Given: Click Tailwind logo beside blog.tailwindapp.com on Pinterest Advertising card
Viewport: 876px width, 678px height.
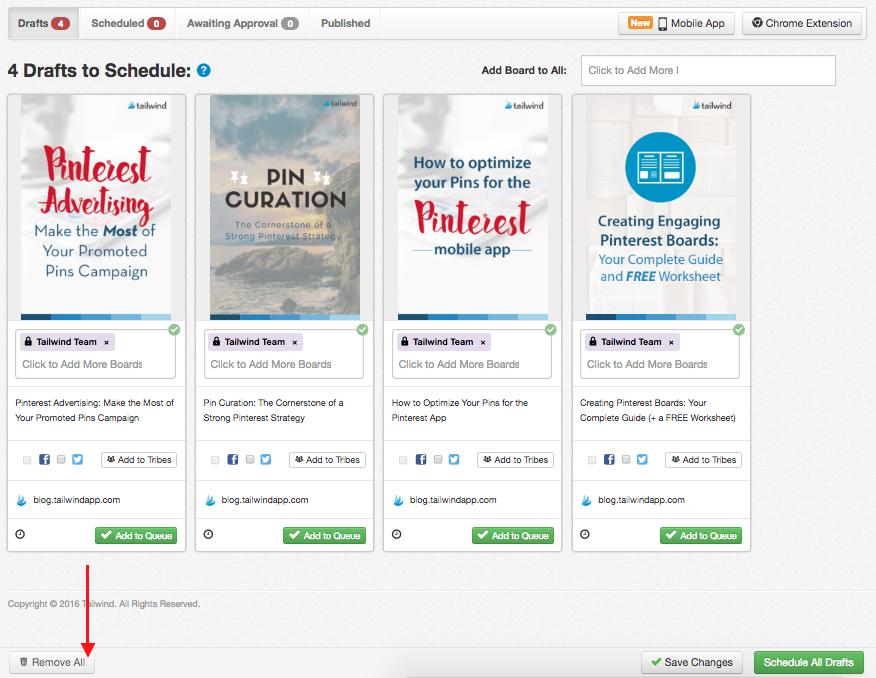Looking at the screenshot, I should pyautogui.click(x=22, y=500).
